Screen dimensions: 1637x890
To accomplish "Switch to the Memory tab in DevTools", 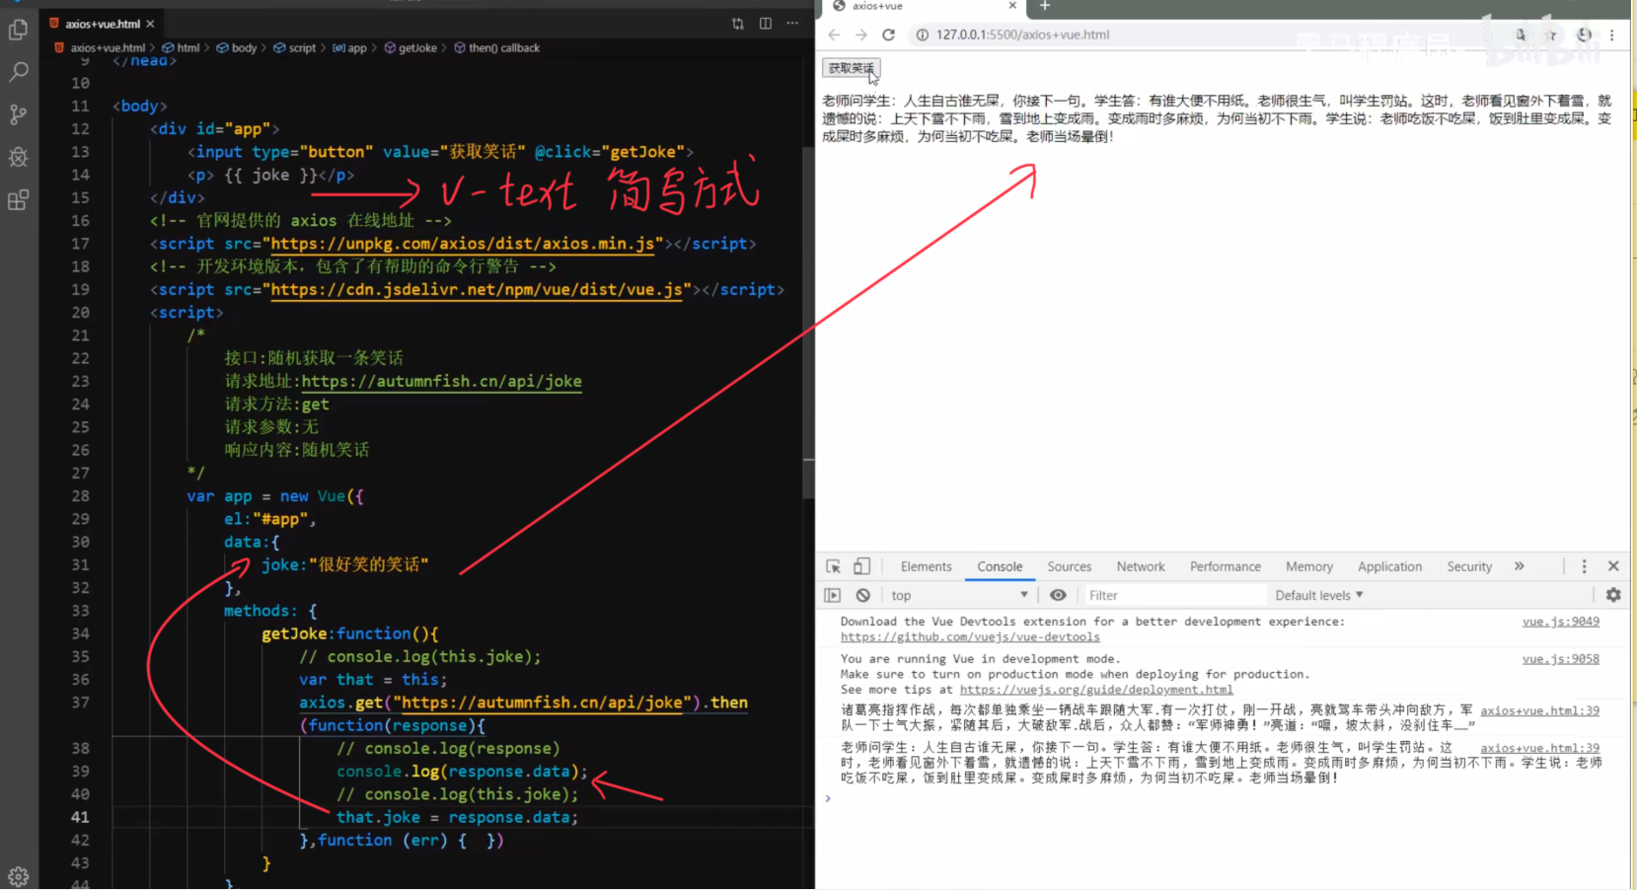I will pyautogui.click(x=1309, y=567).
